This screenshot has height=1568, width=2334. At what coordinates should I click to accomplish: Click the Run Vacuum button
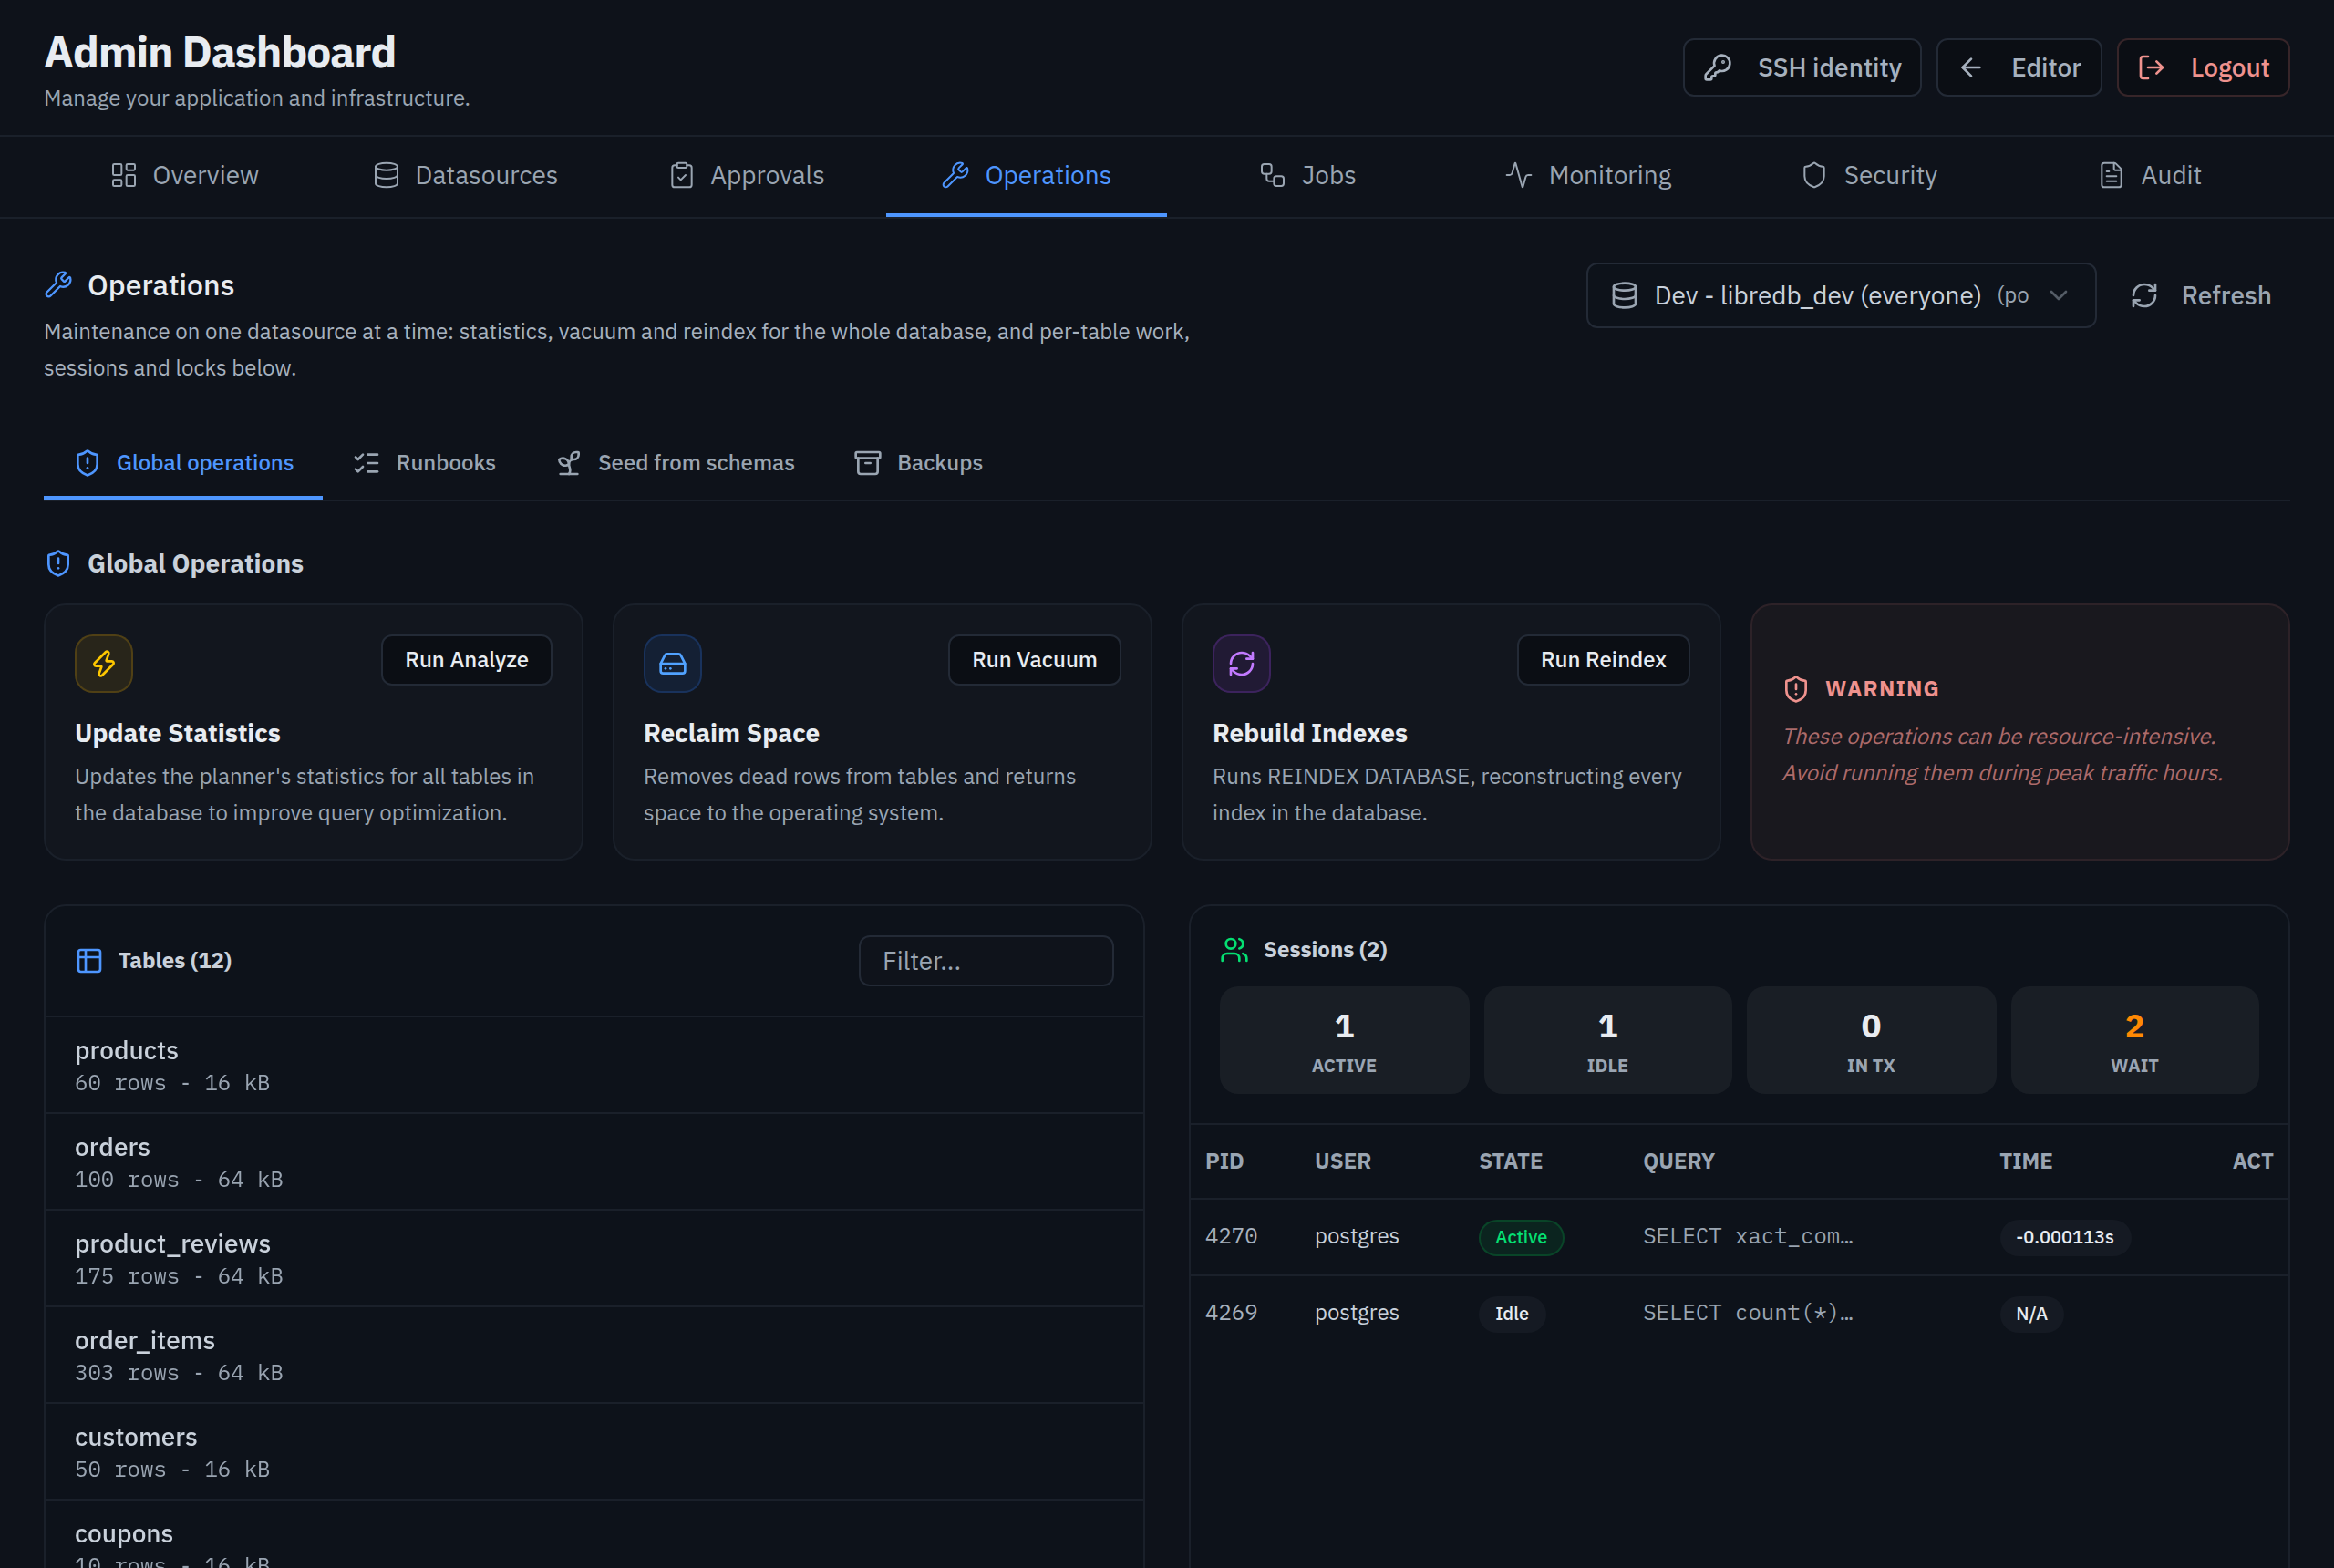(1034, 659)
